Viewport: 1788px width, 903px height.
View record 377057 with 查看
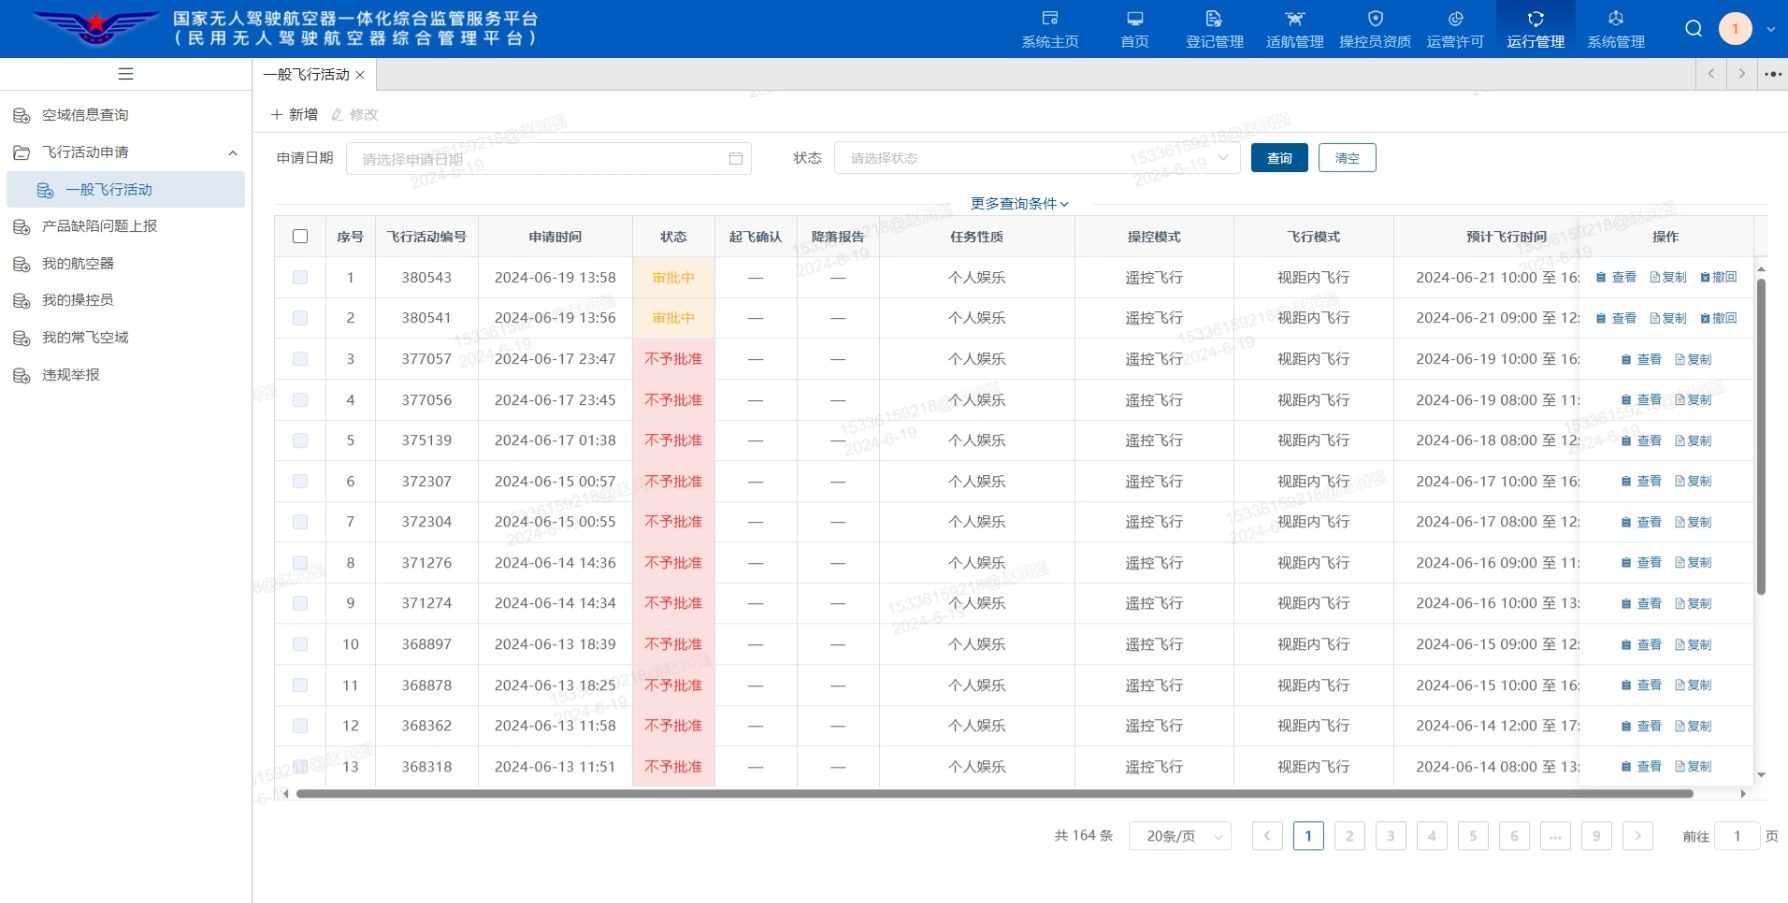(x=1641, y=359)
